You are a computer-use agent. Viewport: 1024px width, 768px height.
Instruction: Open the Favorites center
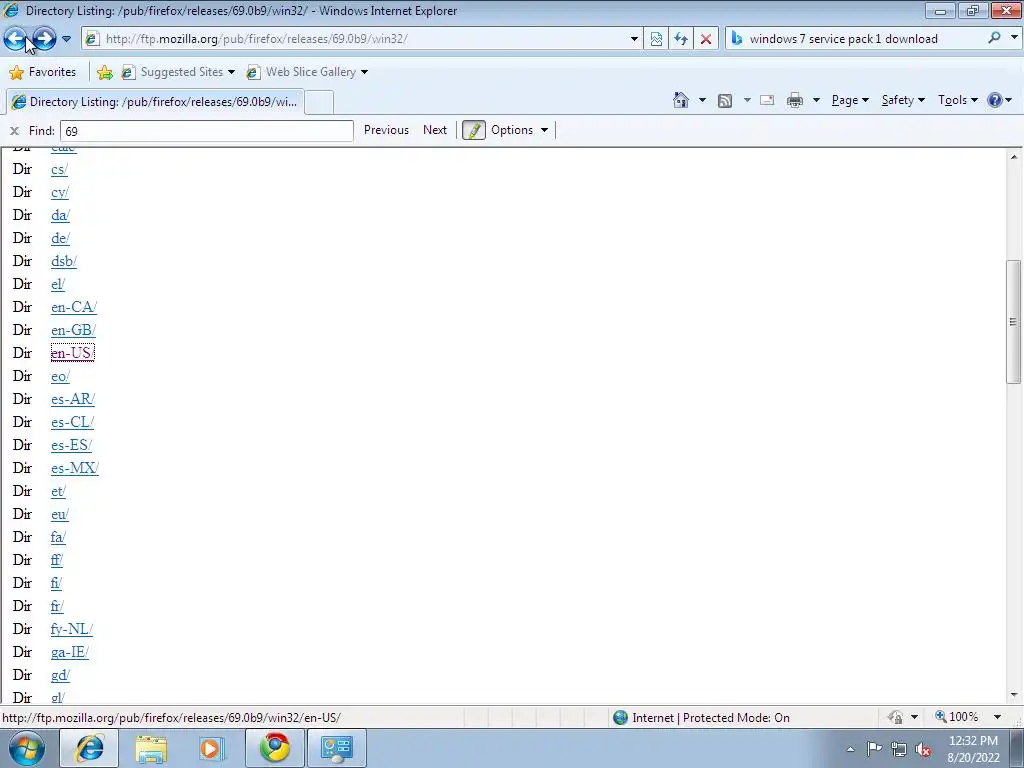[x=43, y=72]
